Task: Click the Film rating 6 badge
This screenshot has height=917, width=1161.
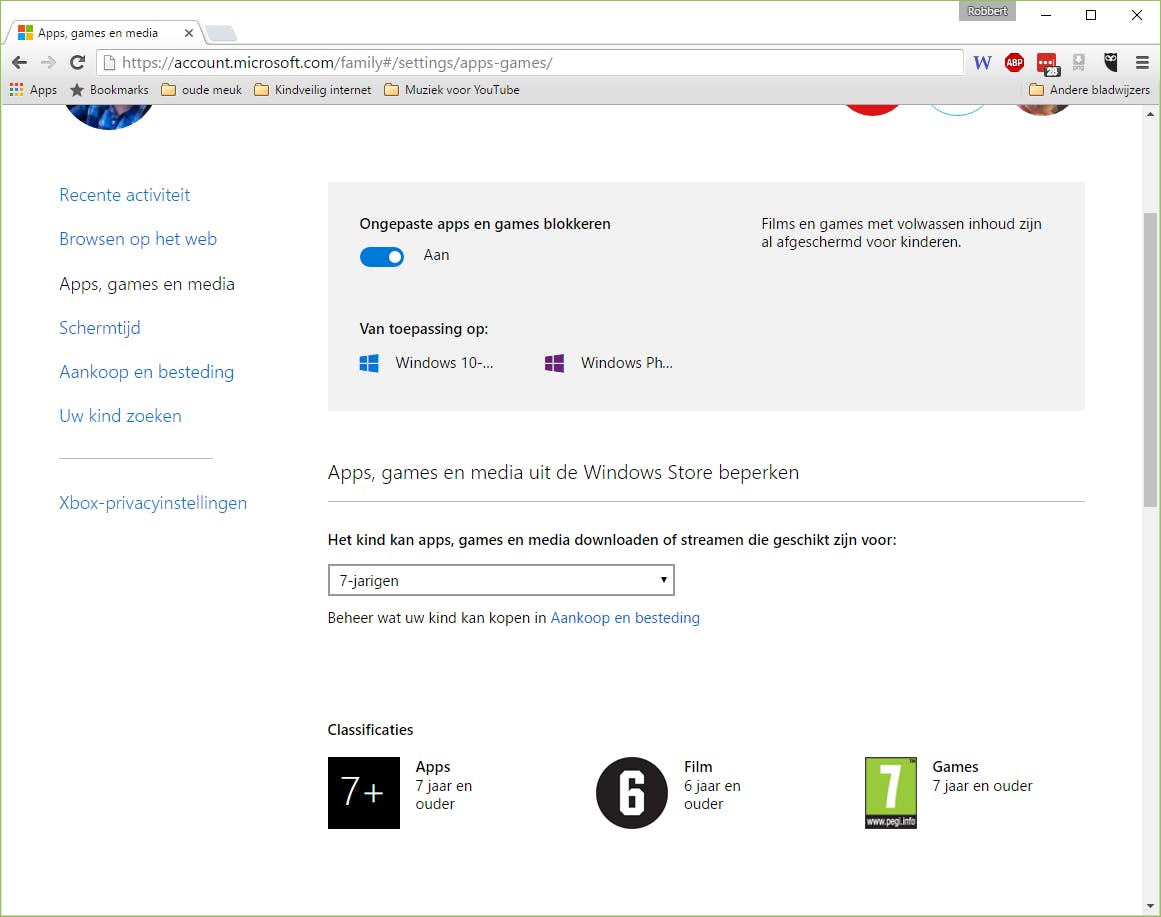Action: pyautogui.click(x=632, y=793)
